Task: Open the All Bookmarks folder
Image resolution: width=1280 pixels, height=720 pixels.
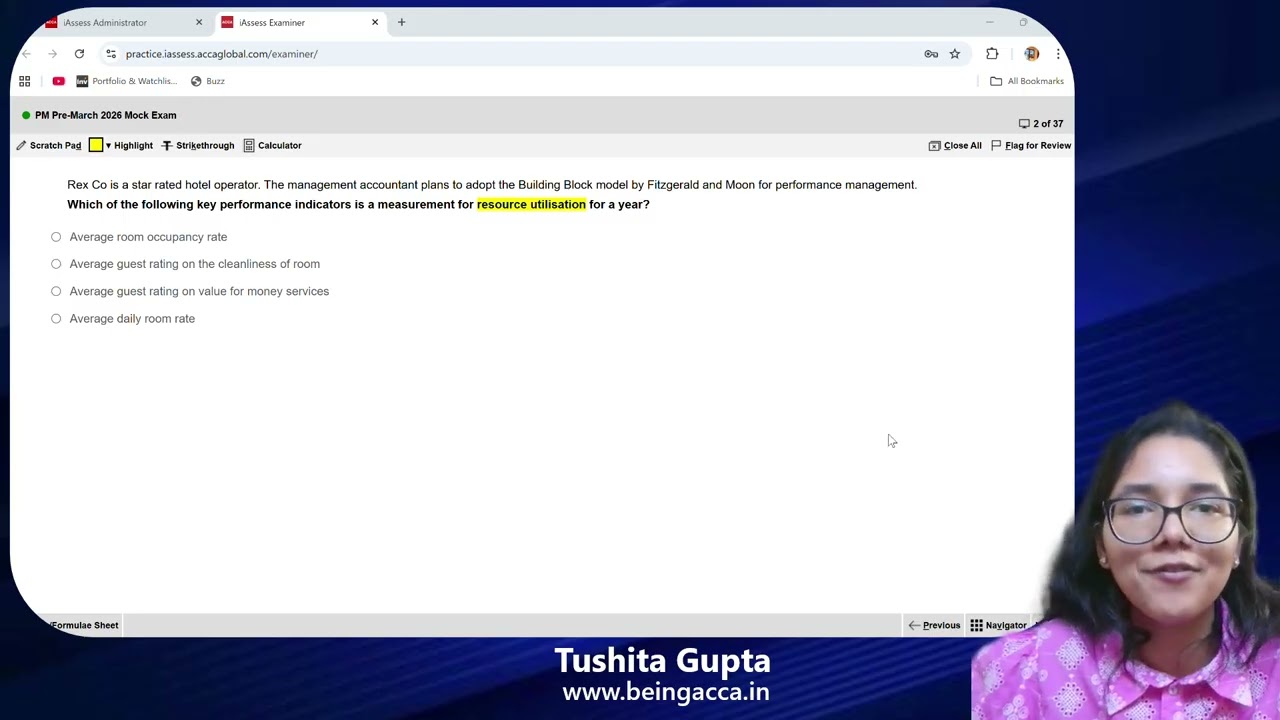Action: 1028,81
